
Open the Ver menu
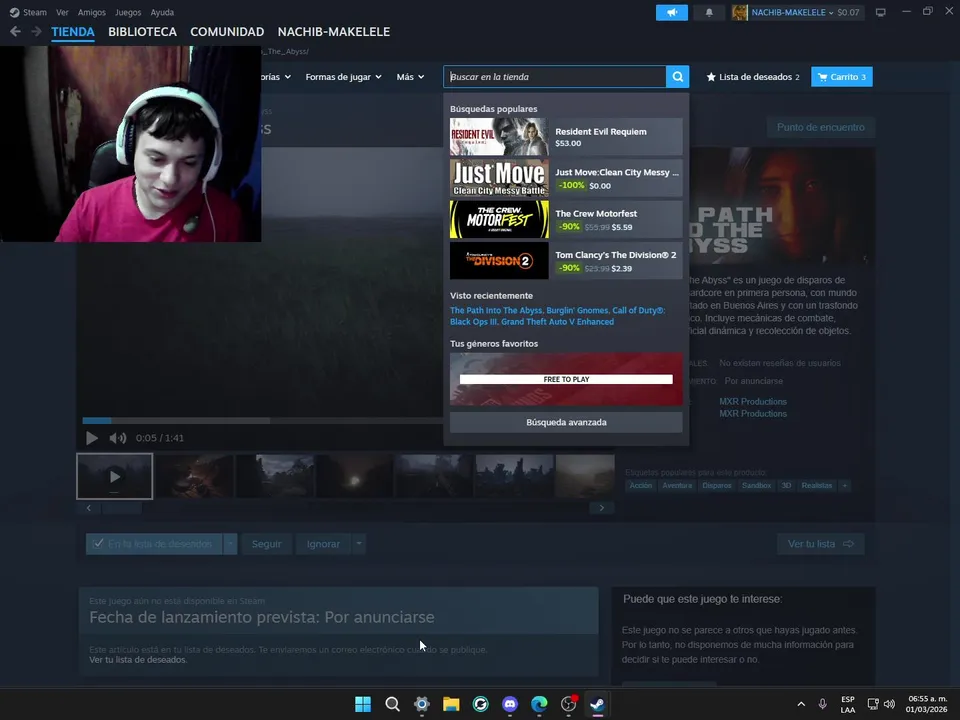click(x=62, y=12)
